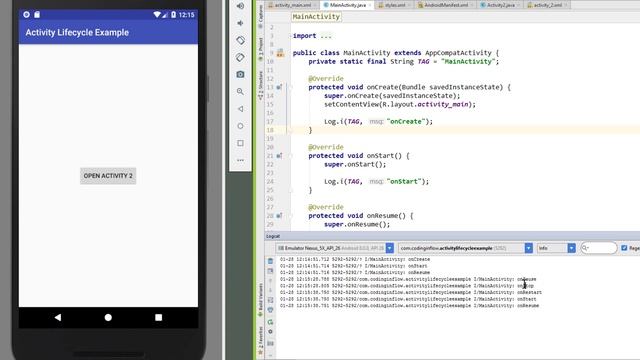
Task: Open the Project tool window side tab
Action: pos(260,49)
